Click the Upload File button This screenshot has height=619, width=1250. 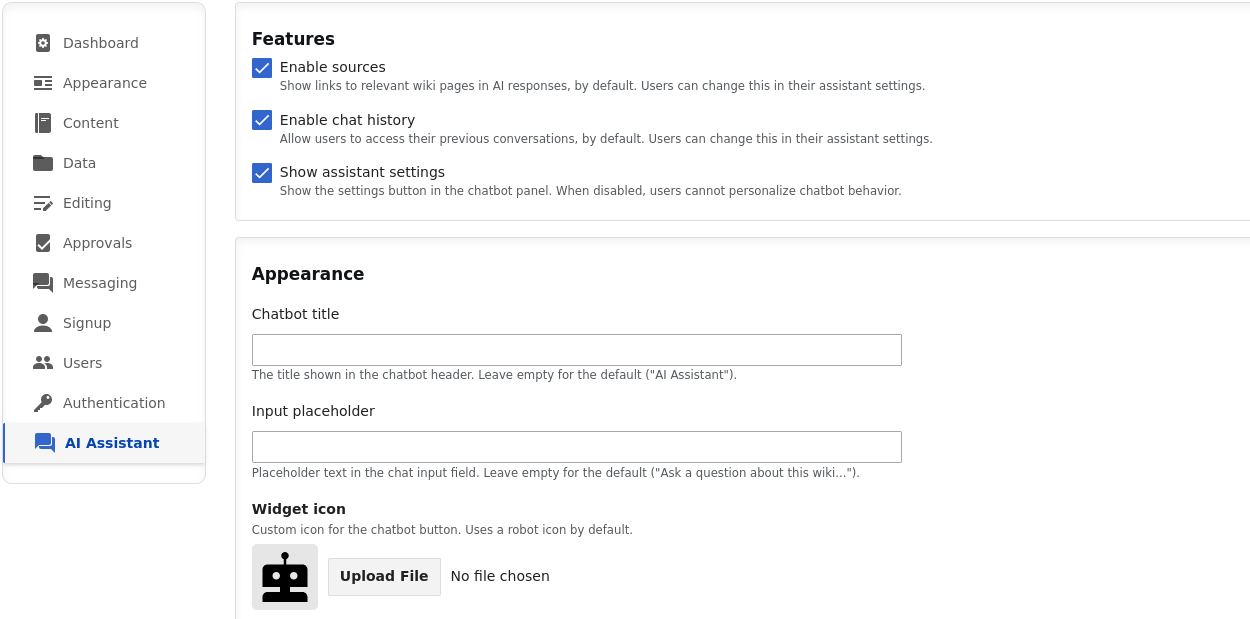[384, 576]
